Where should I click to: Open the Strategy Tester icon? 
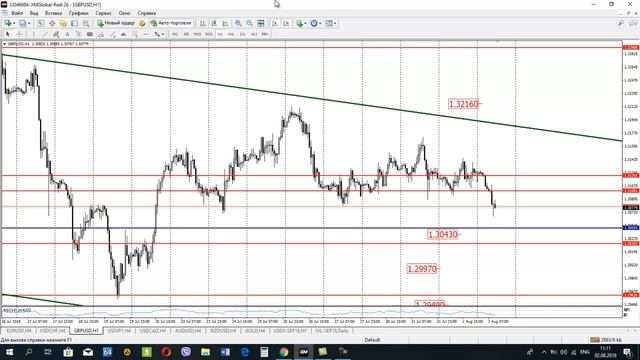(x=86, y=23)
